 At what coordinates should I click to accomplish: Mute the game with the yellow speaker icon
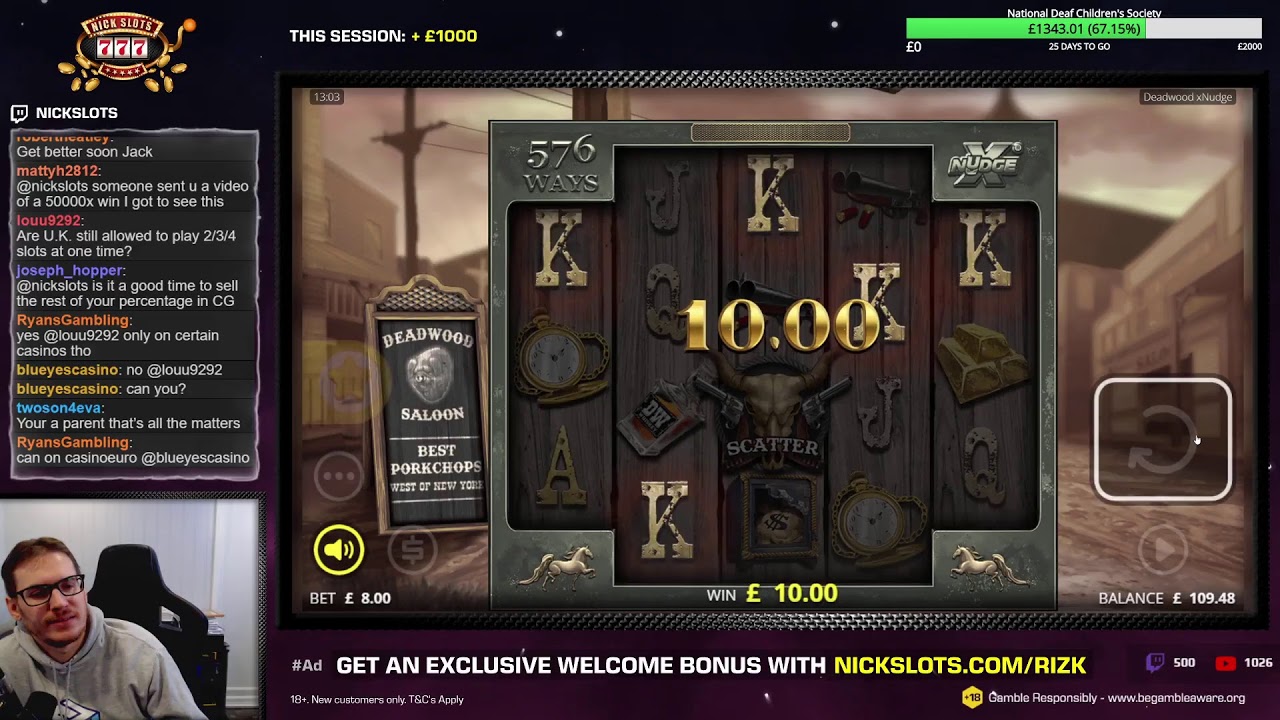click(x=339, y=549)
